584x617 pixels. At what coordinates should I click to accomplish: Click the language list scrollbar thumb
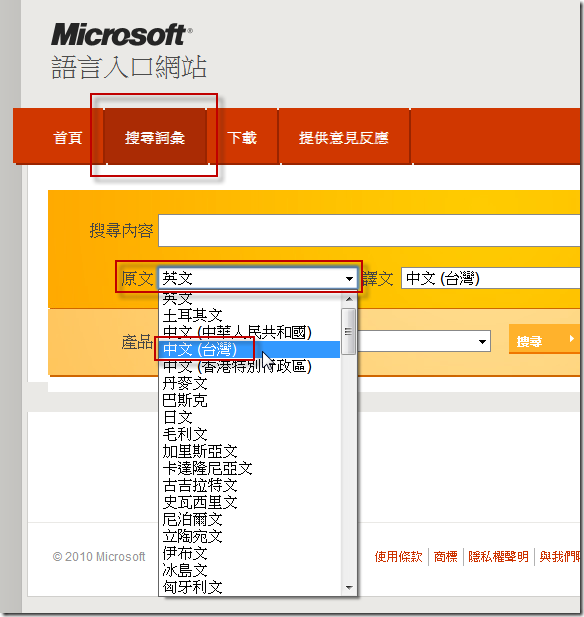[x=349, y=331]
